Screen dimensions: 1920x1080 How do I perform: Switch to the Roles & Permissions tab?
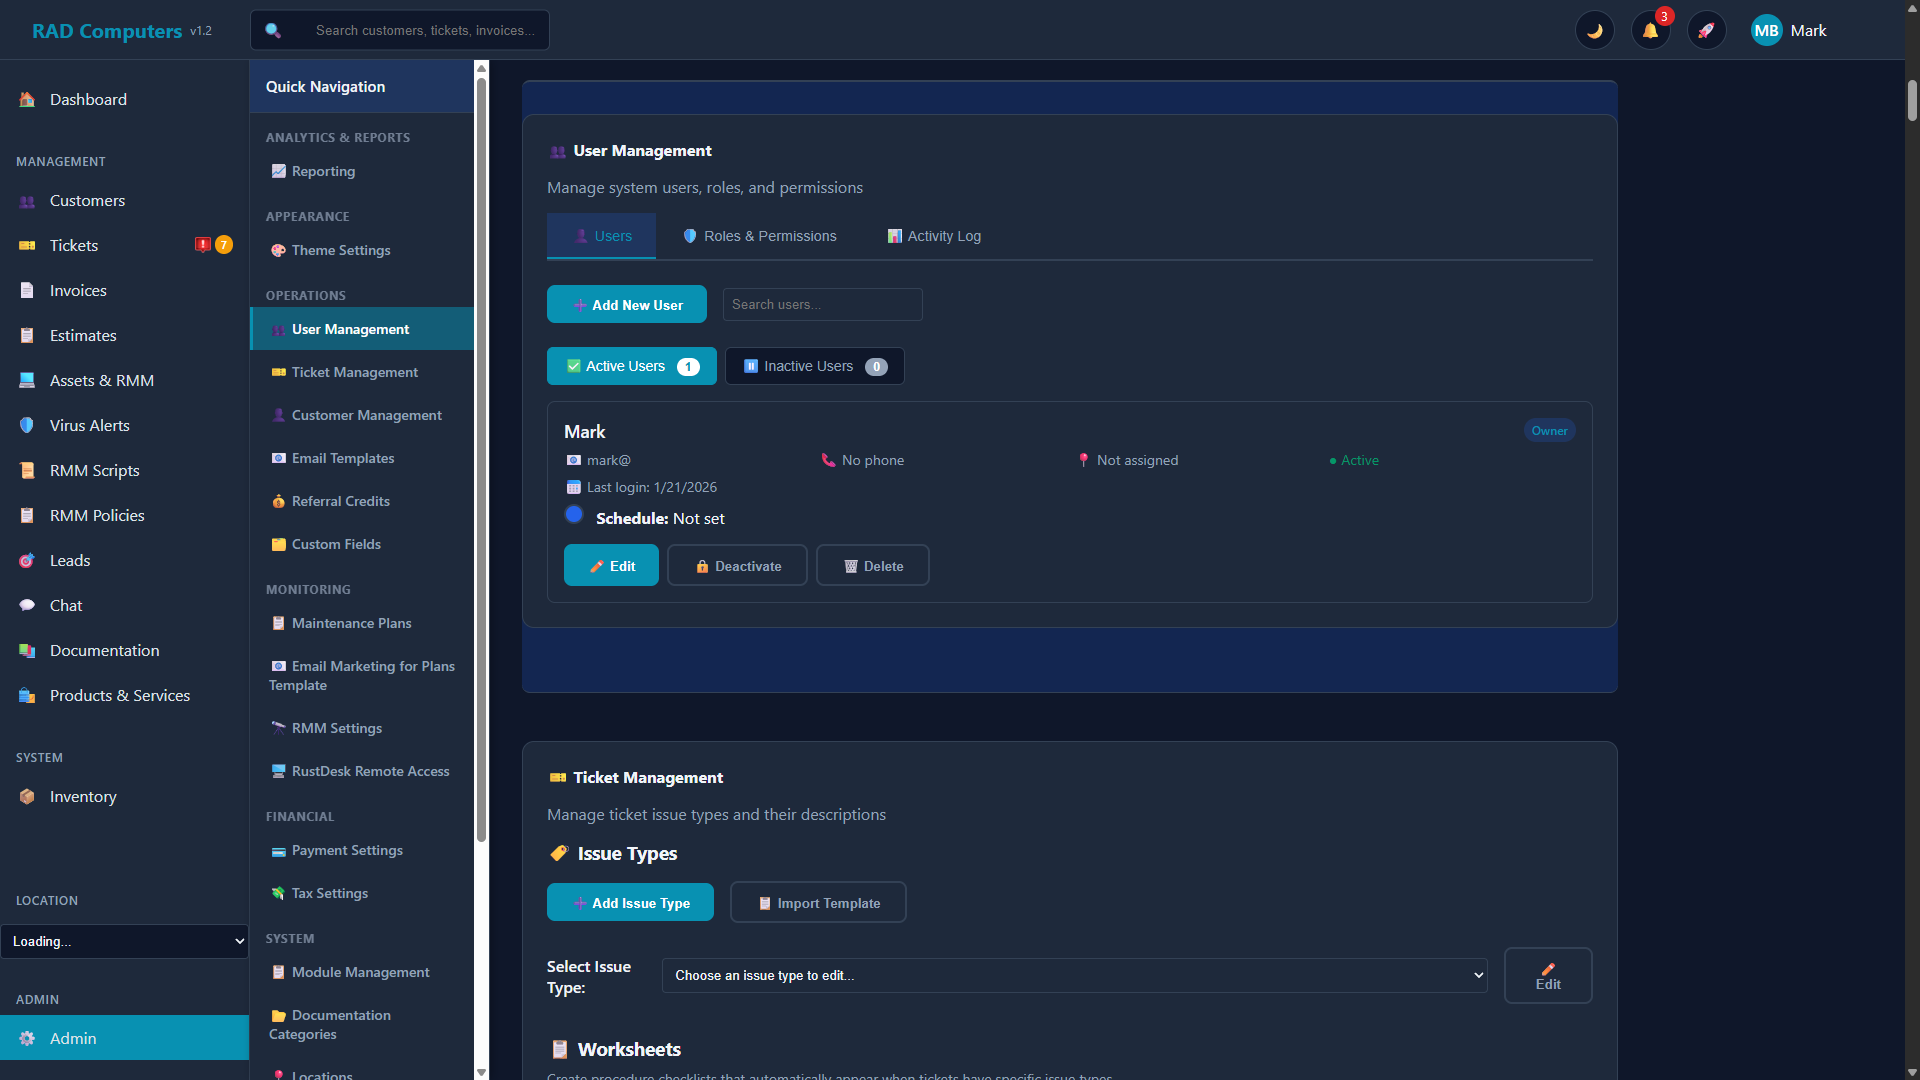pos(758,236)
